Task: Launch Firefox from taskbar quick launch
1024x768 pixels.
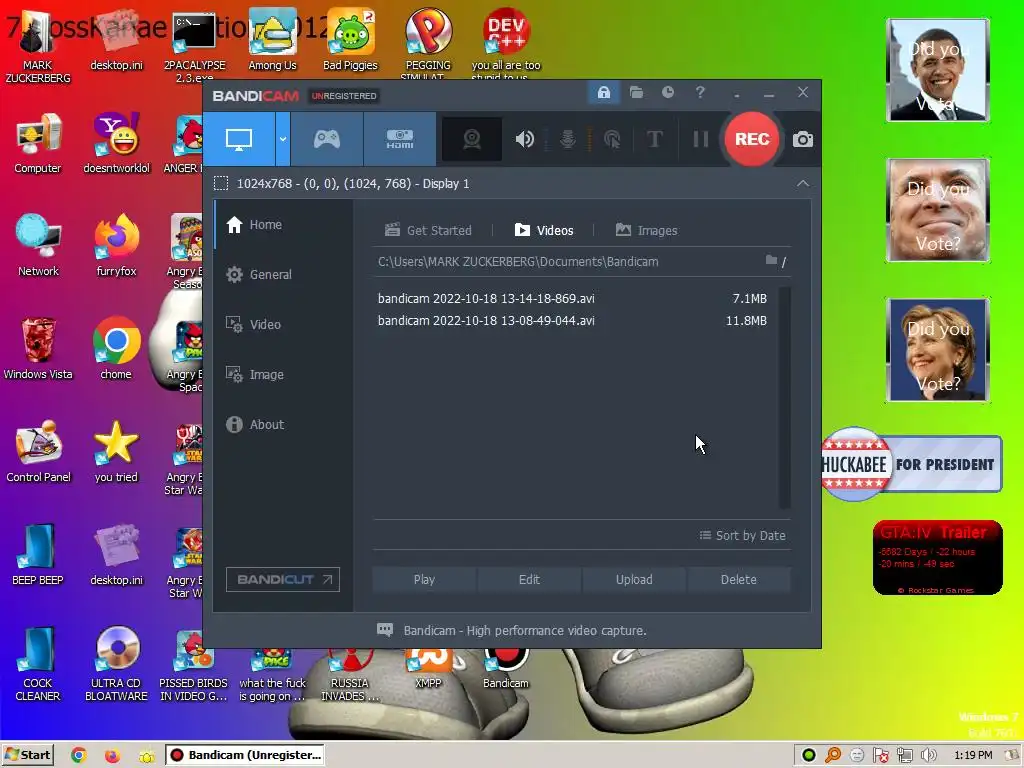Action: coord(112,755)
